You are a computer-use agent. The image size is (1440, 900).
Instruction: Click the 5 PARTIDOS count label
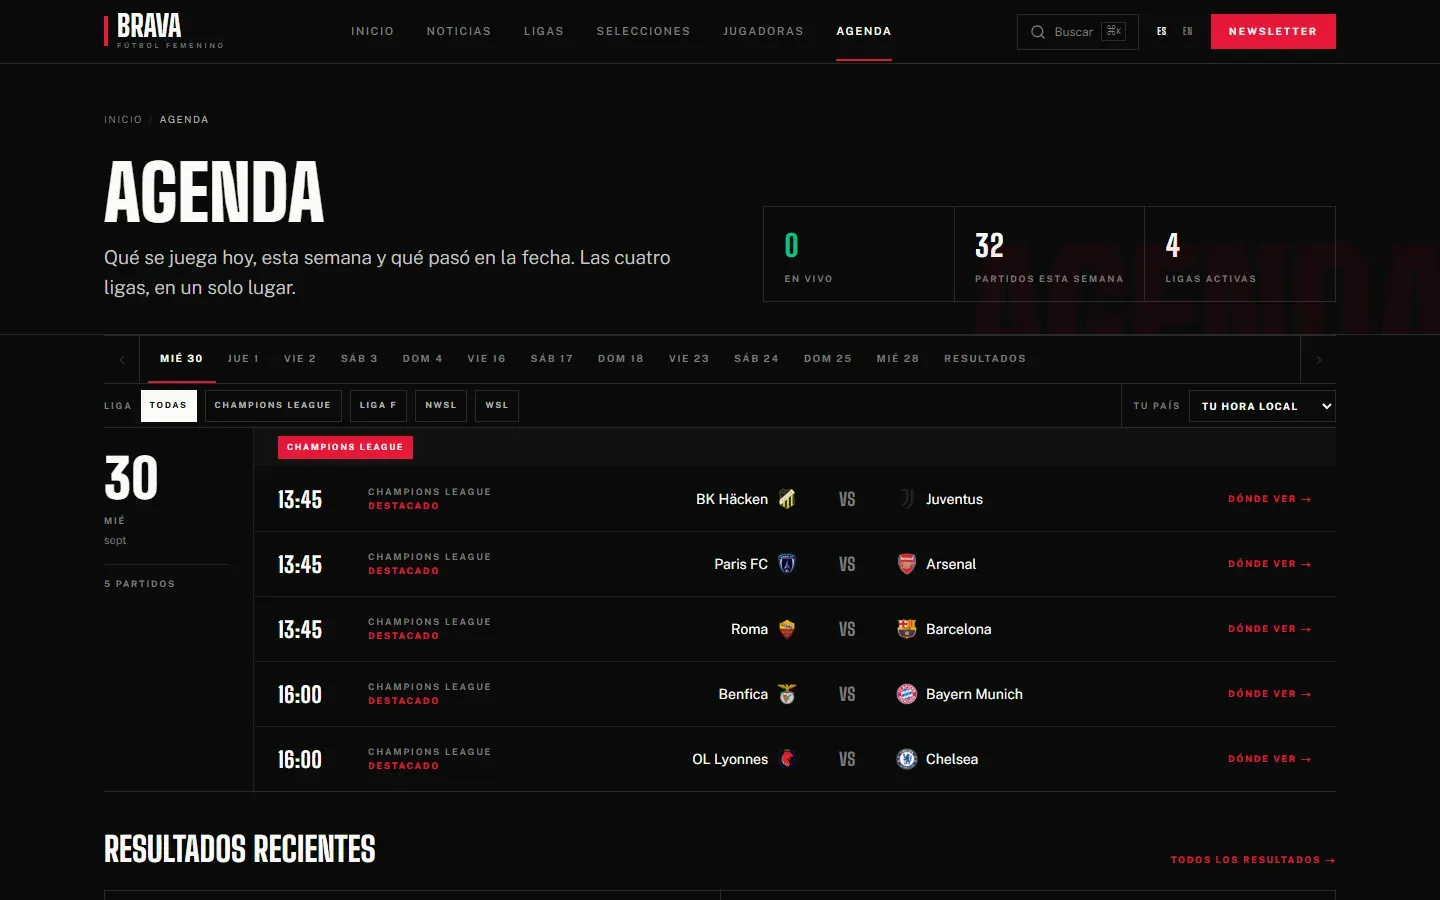tap(140, 584)
